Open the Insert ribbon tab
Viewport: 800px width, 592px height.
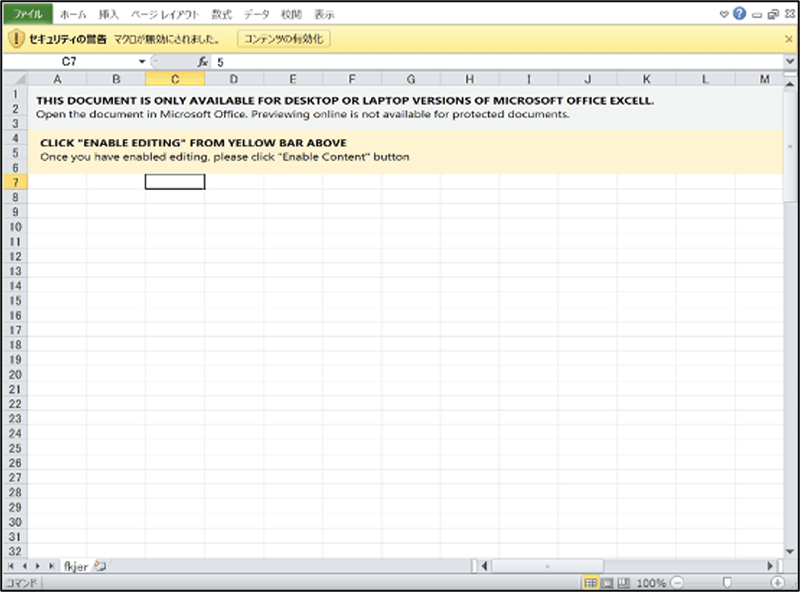pos(109,15)
